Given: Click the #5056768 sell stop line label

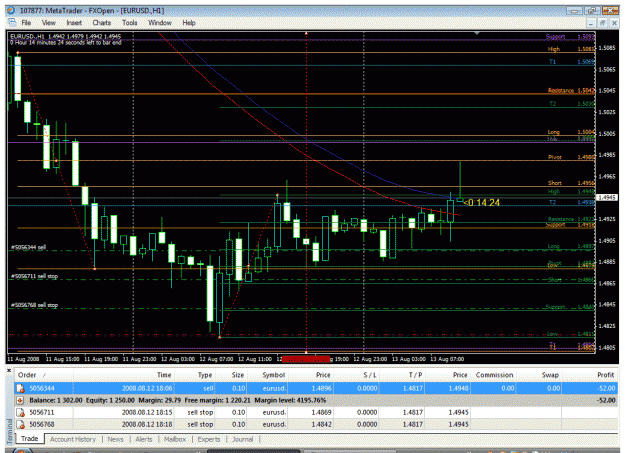Looking at the screenshot, I should [x=35, y=305].
